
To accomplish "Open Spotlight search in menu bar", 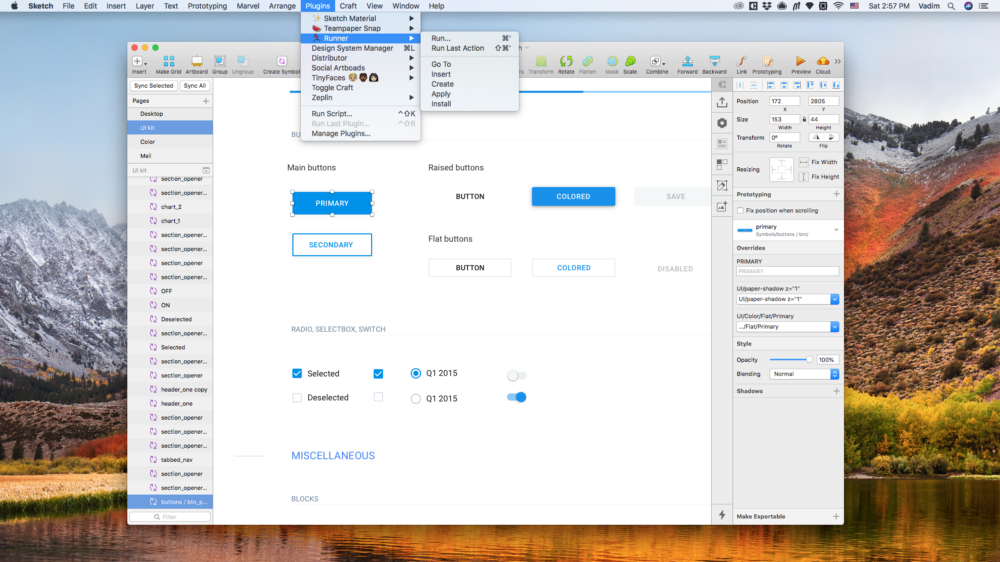I will click(951, 6).
